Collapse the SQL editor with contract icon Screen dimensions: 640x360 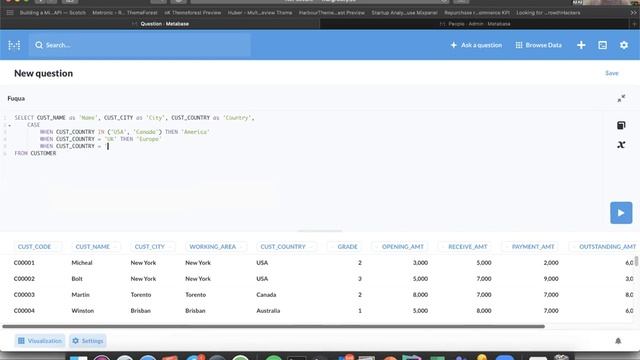621,98
